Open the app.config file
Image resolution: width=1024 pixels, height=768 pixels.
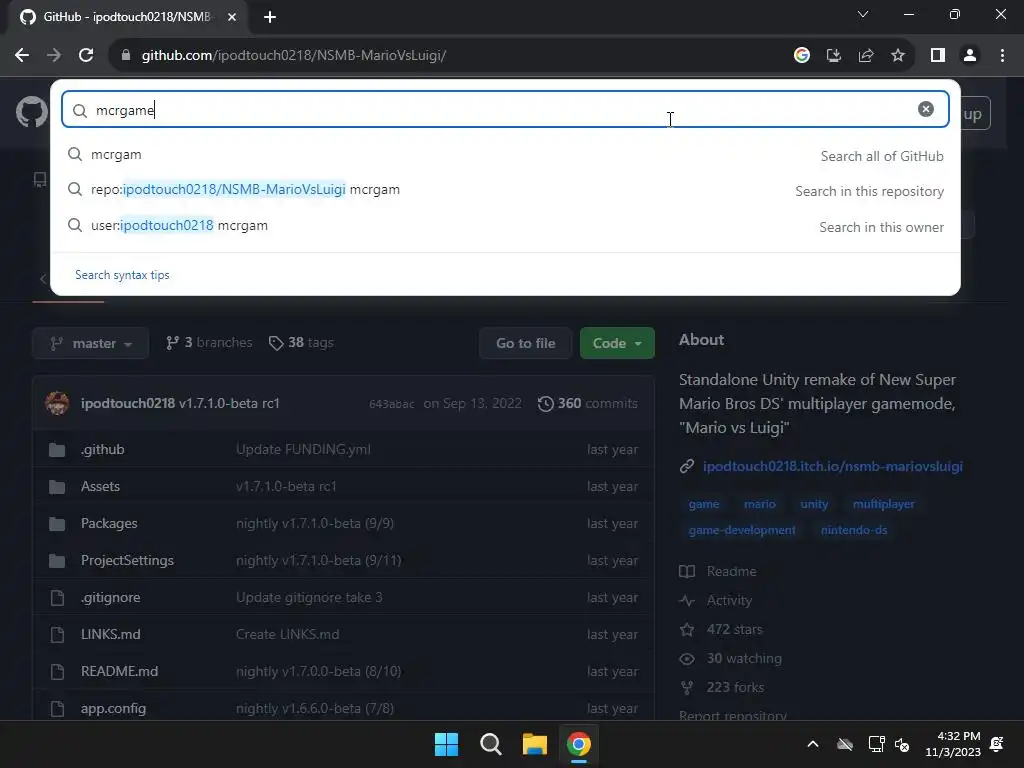tap(114, 709)
